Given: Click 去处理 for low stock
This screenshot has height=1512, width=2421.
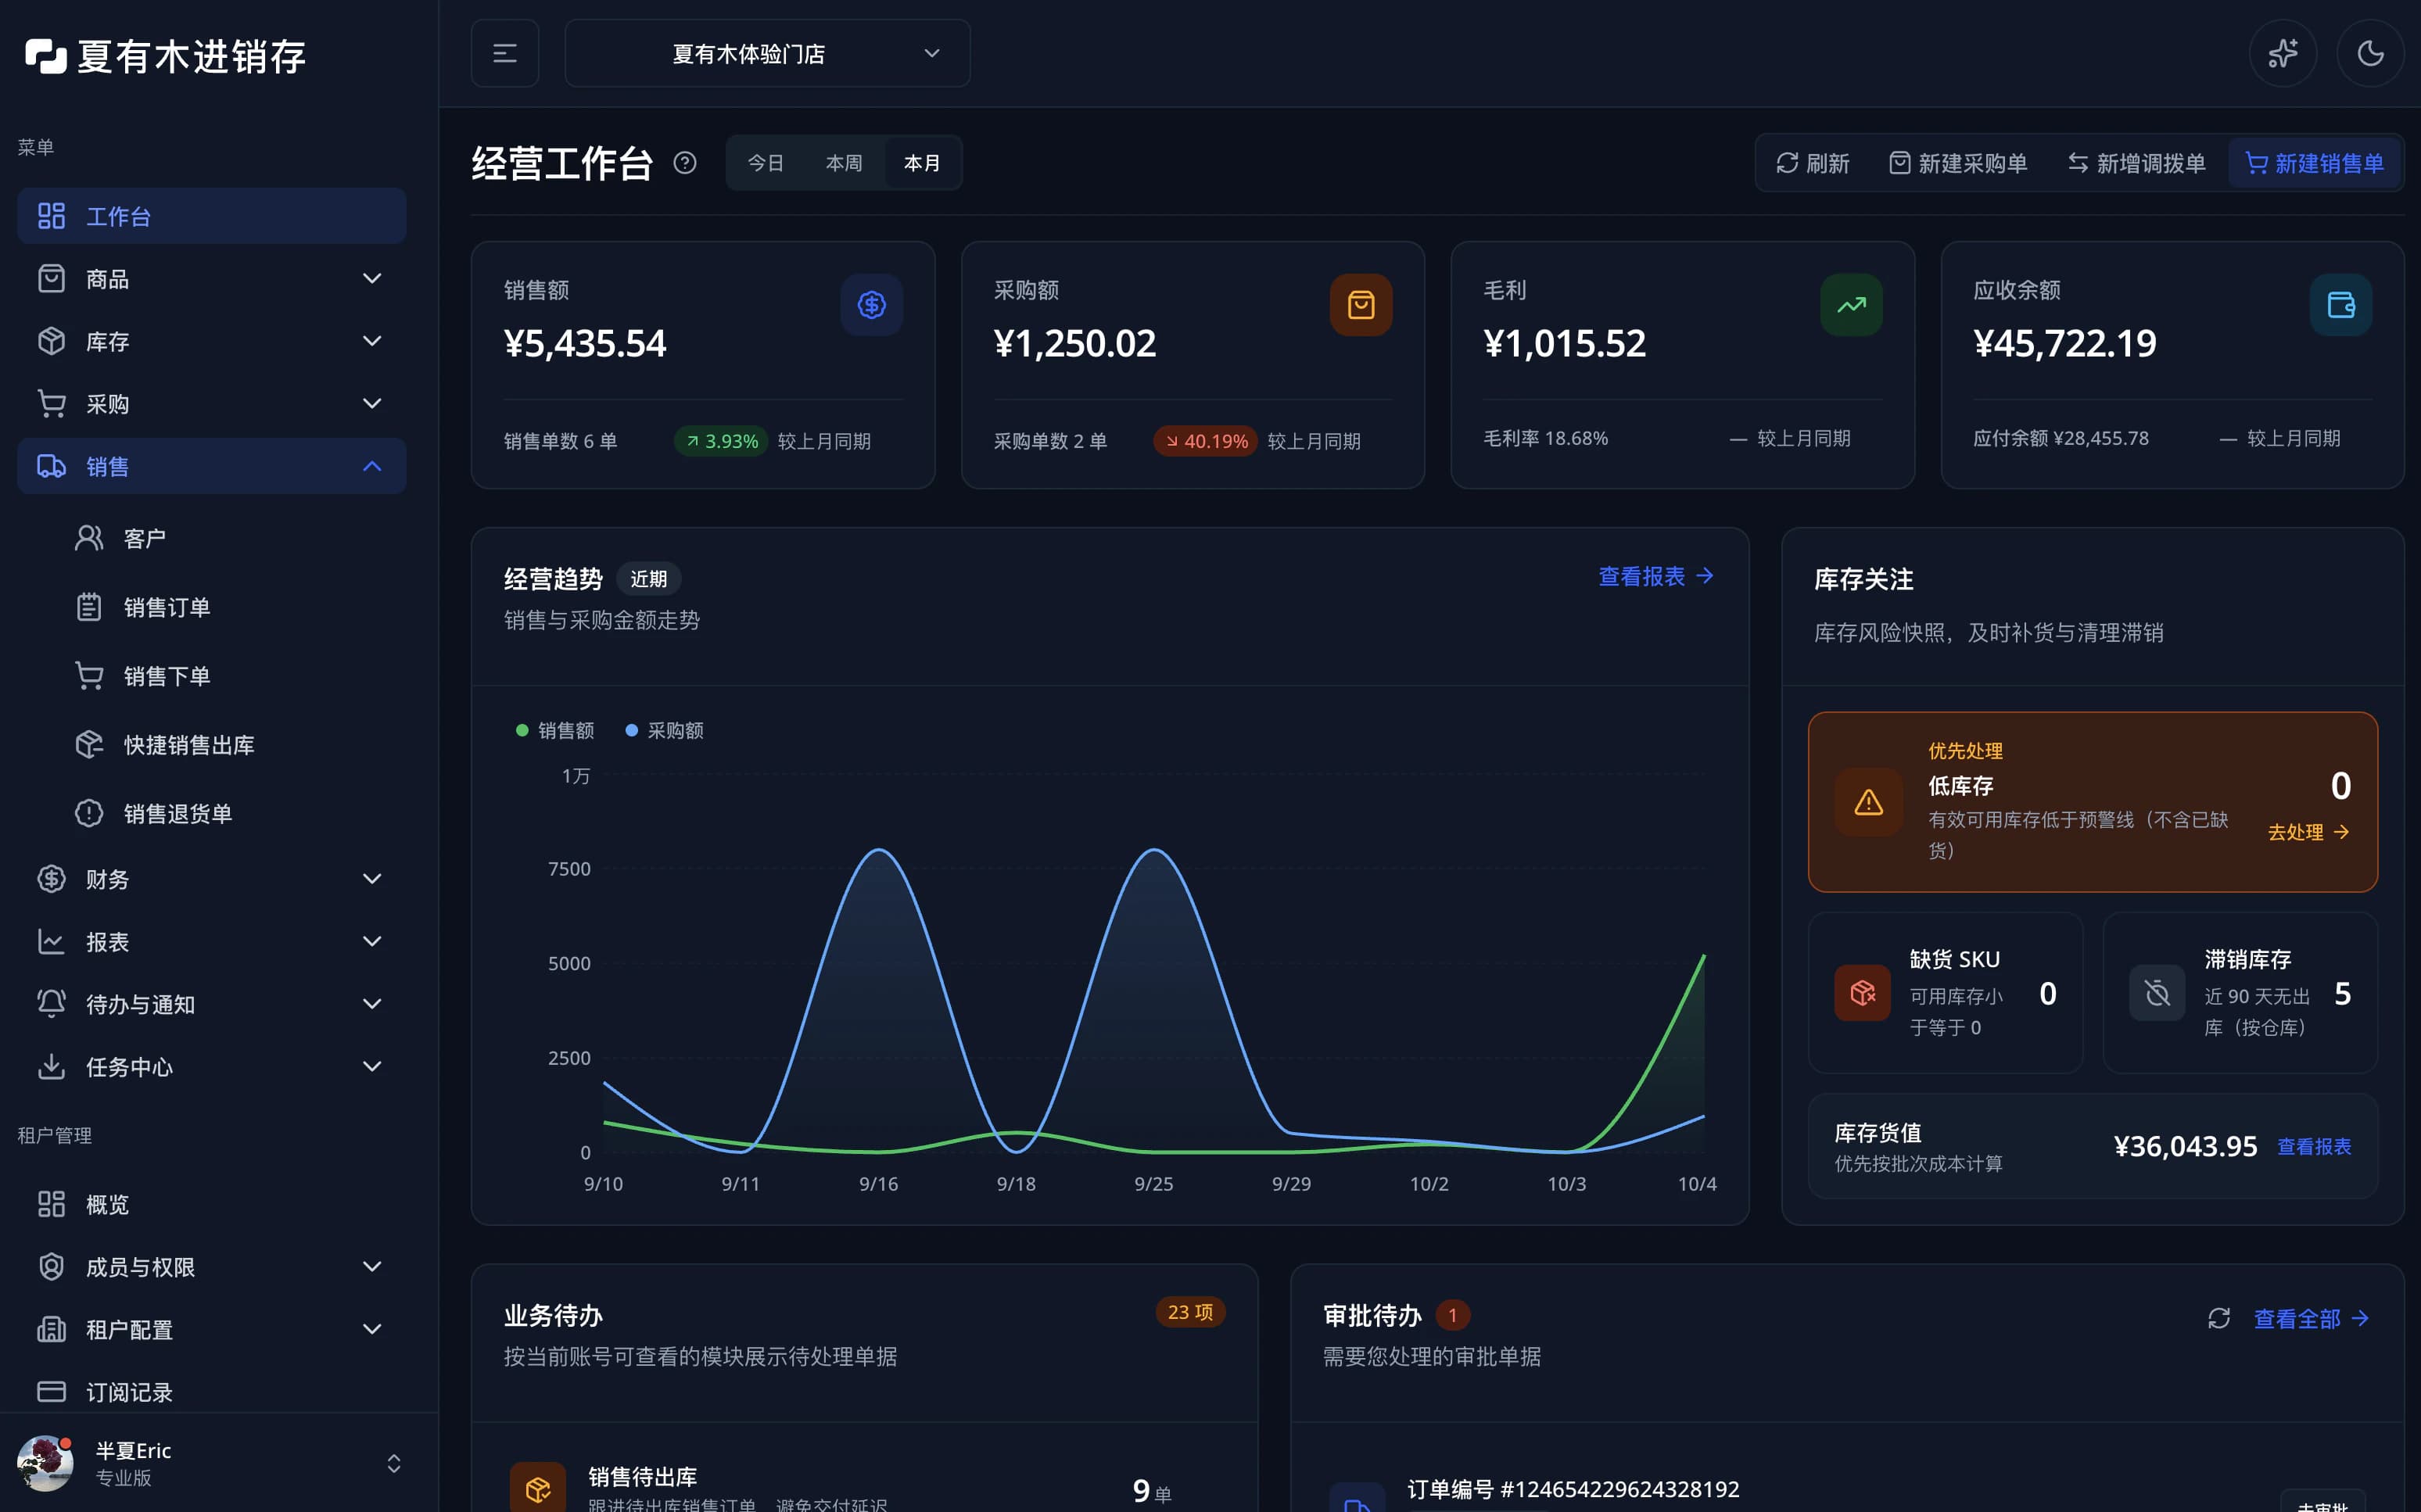Looking at the screenshot, I should coord(2308,832).
